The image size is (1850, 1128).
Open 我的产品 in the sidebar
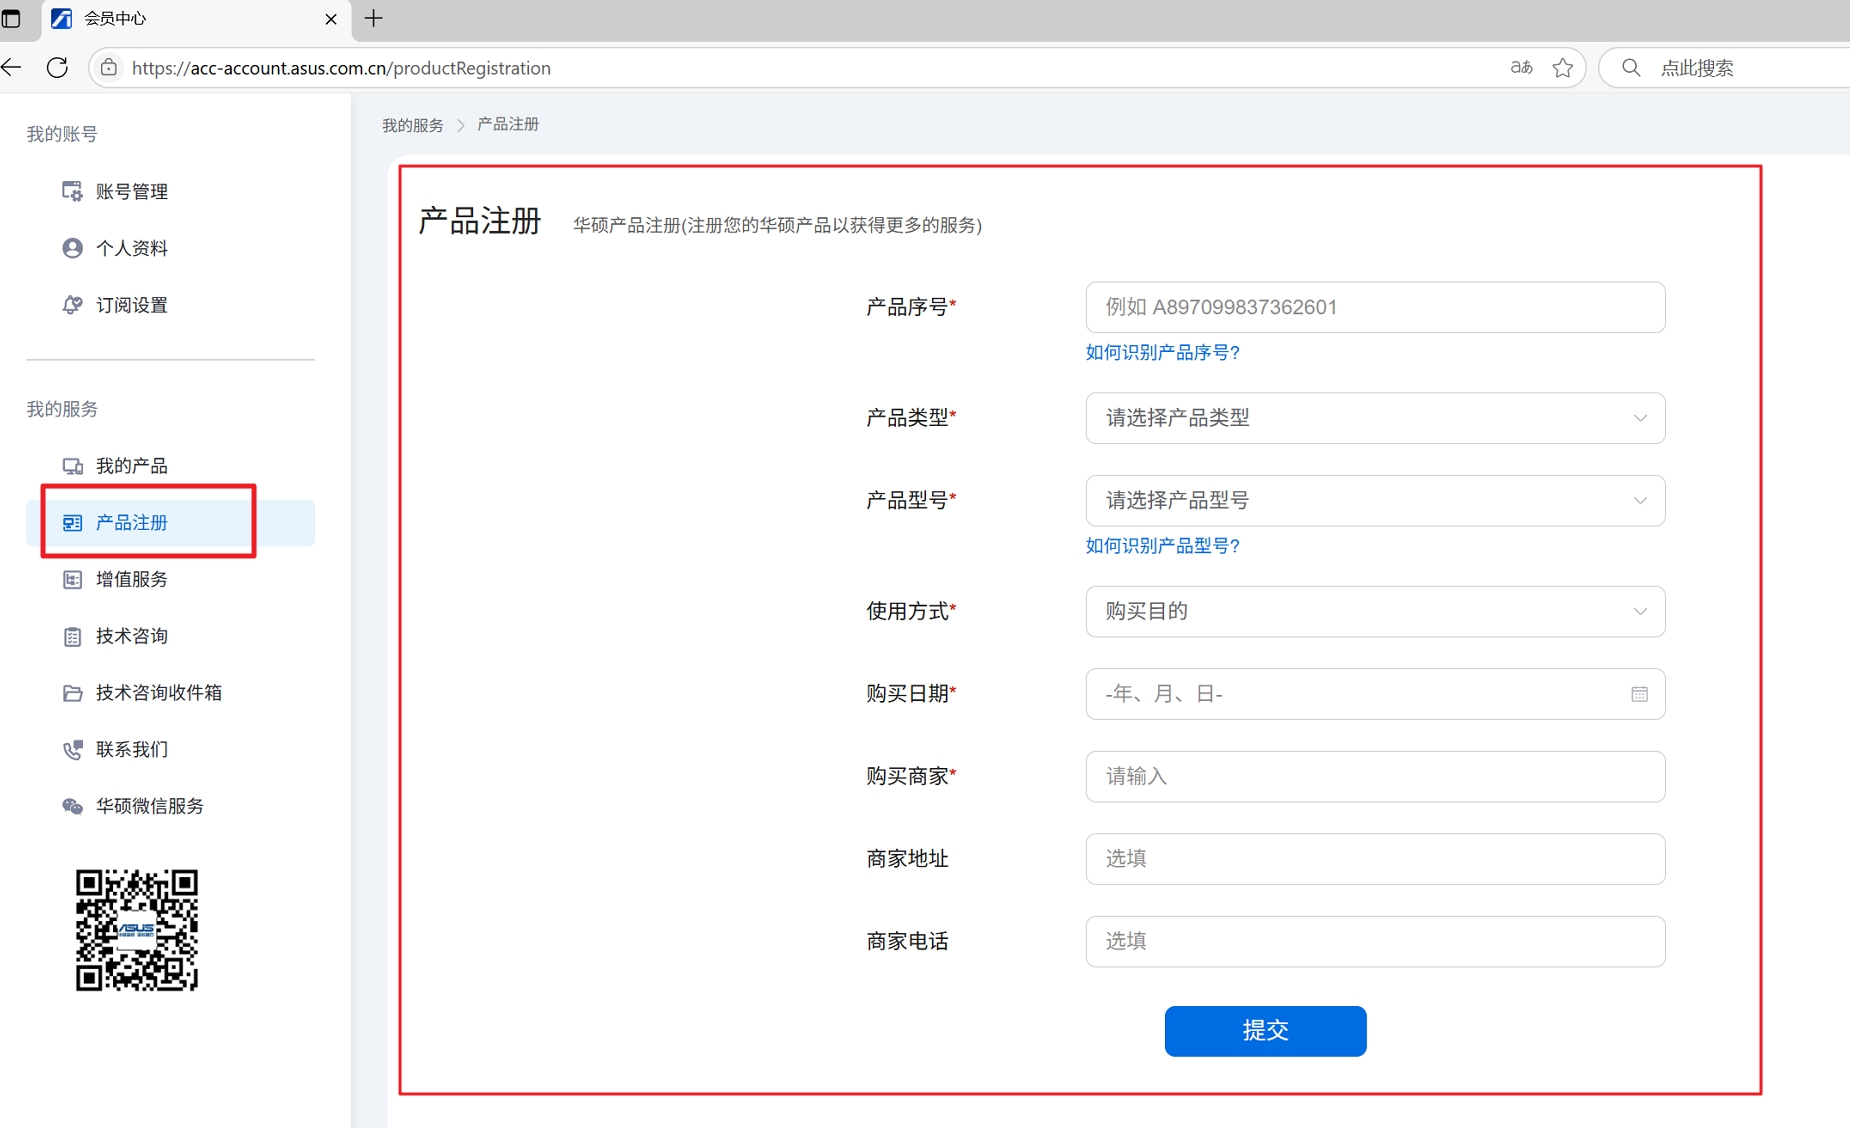tap(131, 466)
